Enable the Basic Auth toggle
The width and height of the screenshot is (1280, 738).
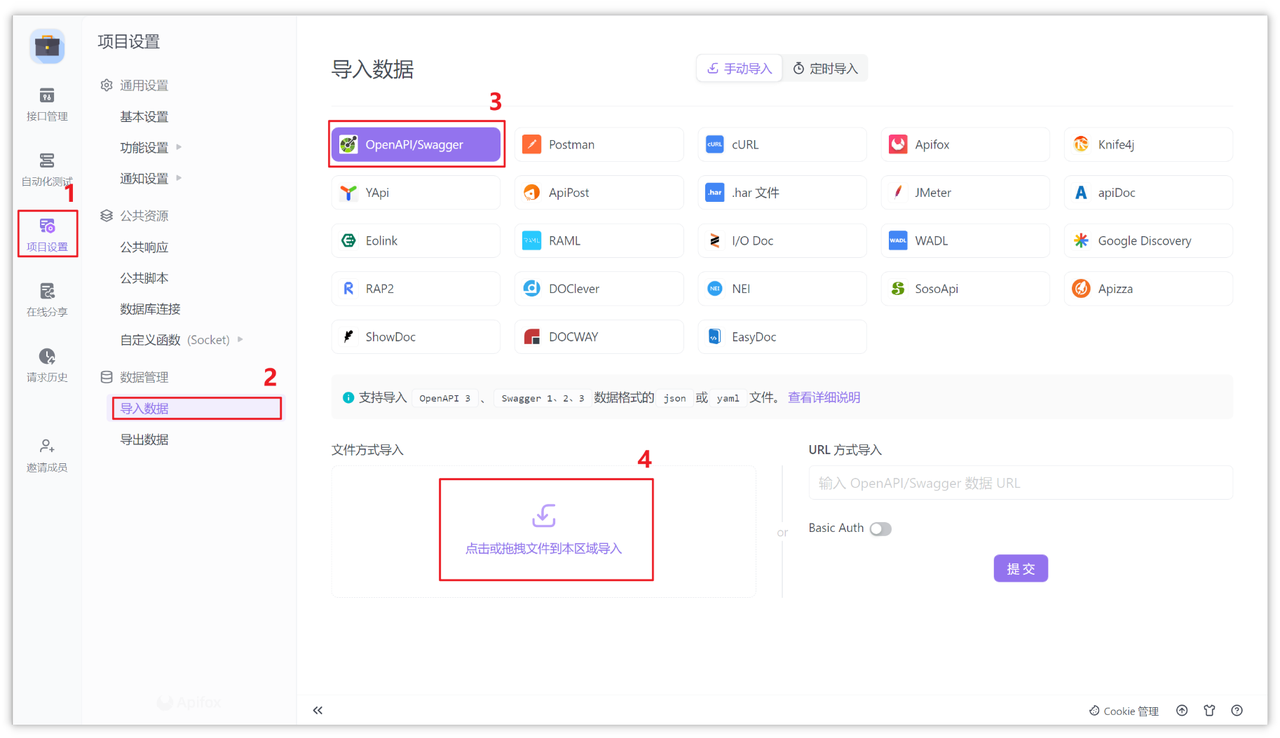880,528
